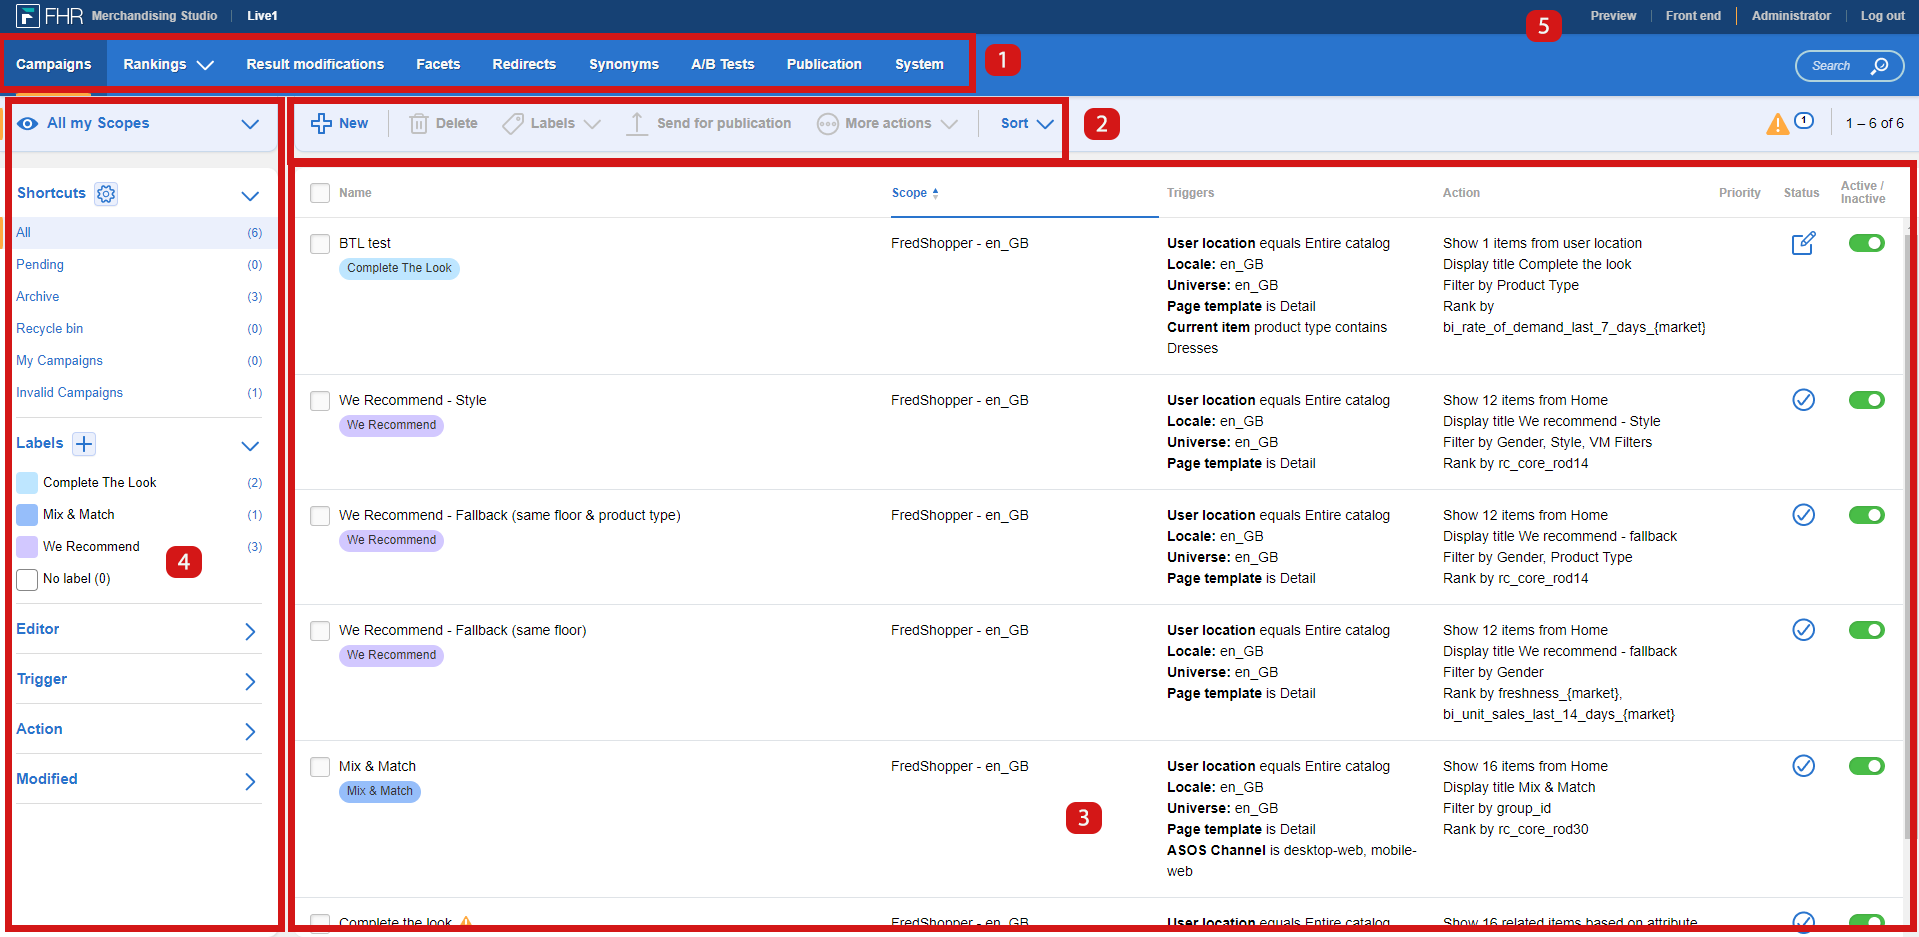Click status checkmark for Mix & Match row
The height and width of the screenshot is (937, 1919).
pos(1803,766)
